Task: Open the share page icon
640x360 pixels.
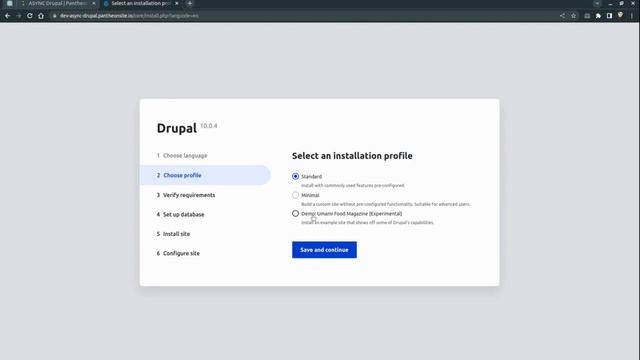Action: [562, 16]
